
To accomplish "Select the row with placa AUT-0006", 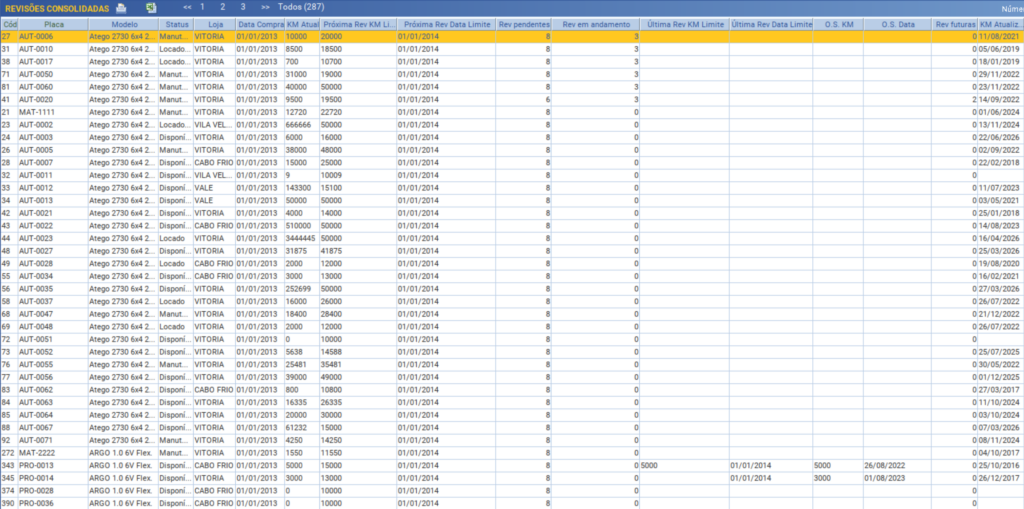I will tap(512, 37).
